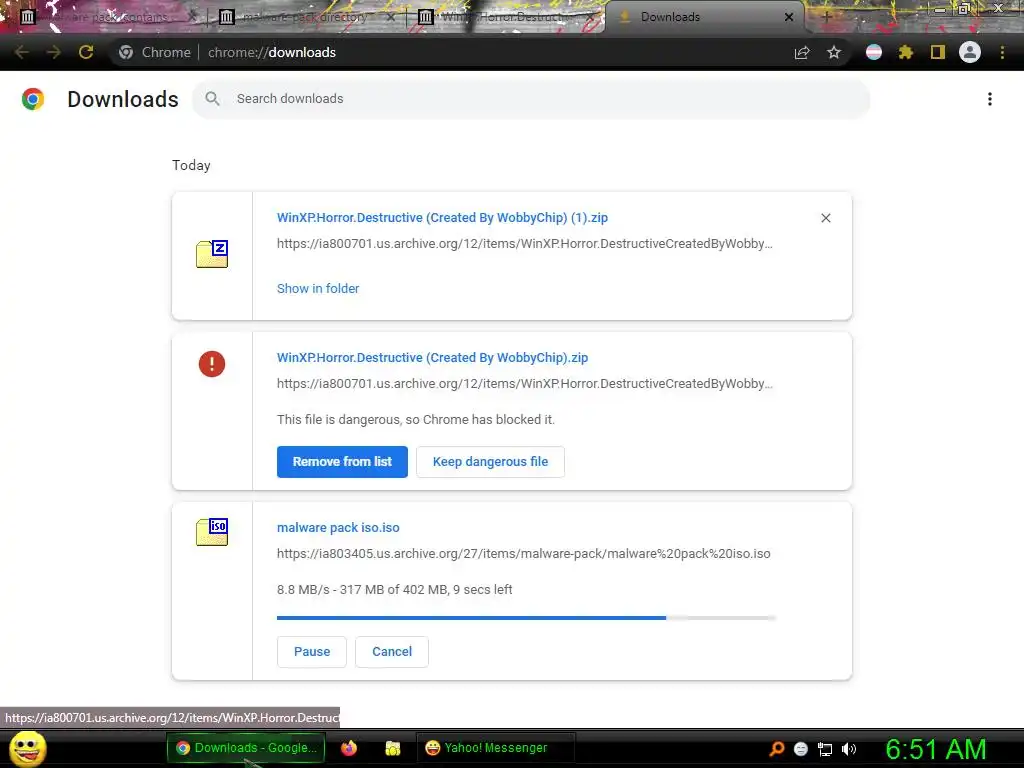Click the browser forward arrow
The image size is (1024, 768).
tap(54, 52)
